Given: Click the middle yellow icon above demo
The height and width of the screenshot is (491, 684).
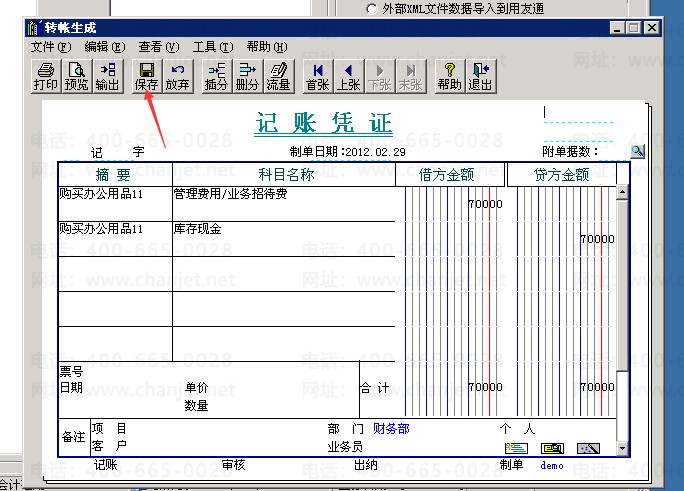Looking at the screenshot, I should click(552, 448).
